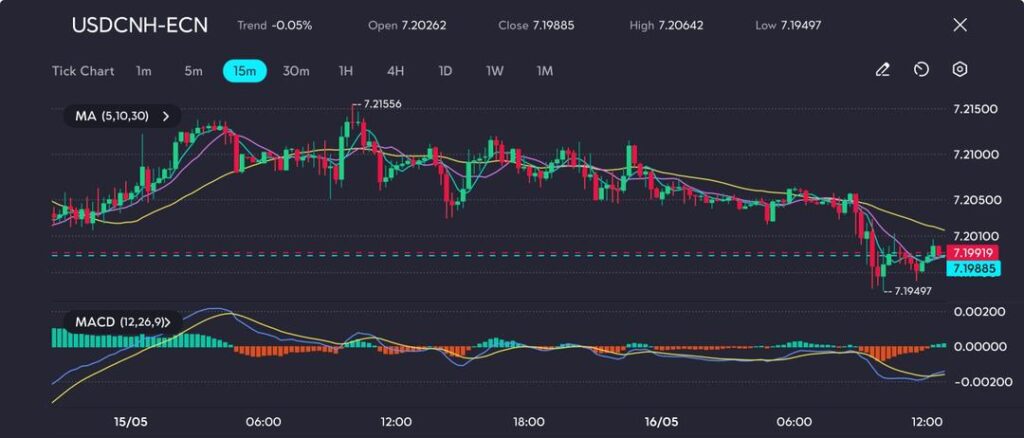Click the 7.21556 high price marker
The image size is (1024, 438).
coord(382,104)
